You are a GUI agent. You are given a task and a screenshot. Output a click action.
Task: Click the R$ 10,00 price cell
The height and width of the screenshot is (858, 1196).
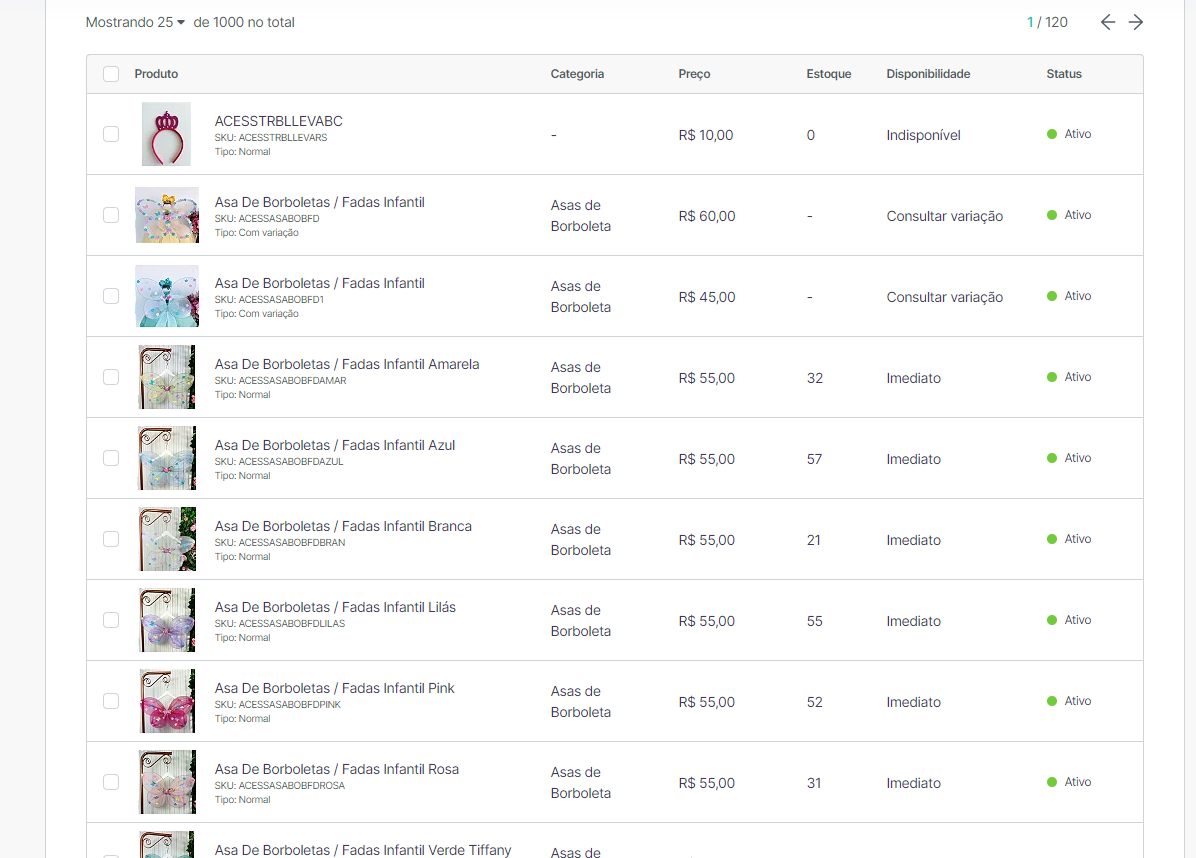tap(706, 135)
